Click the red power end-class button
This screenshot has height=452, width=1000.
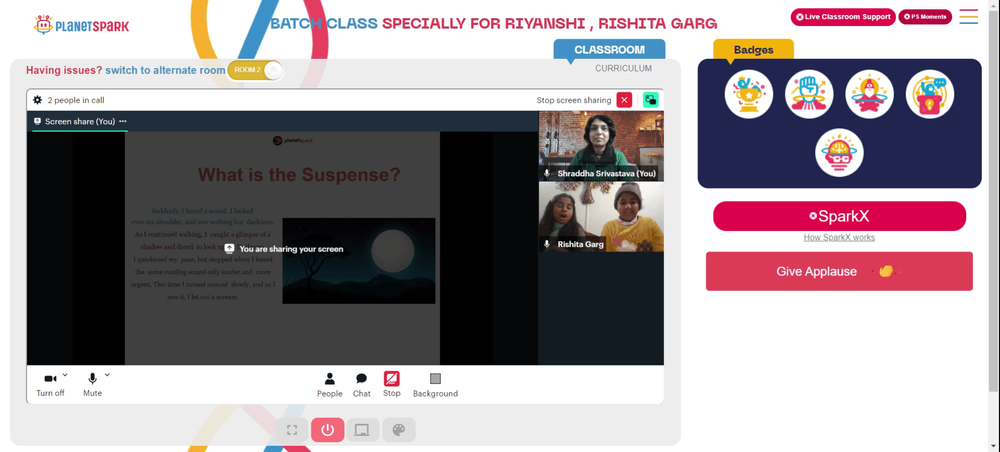(328, 430)
